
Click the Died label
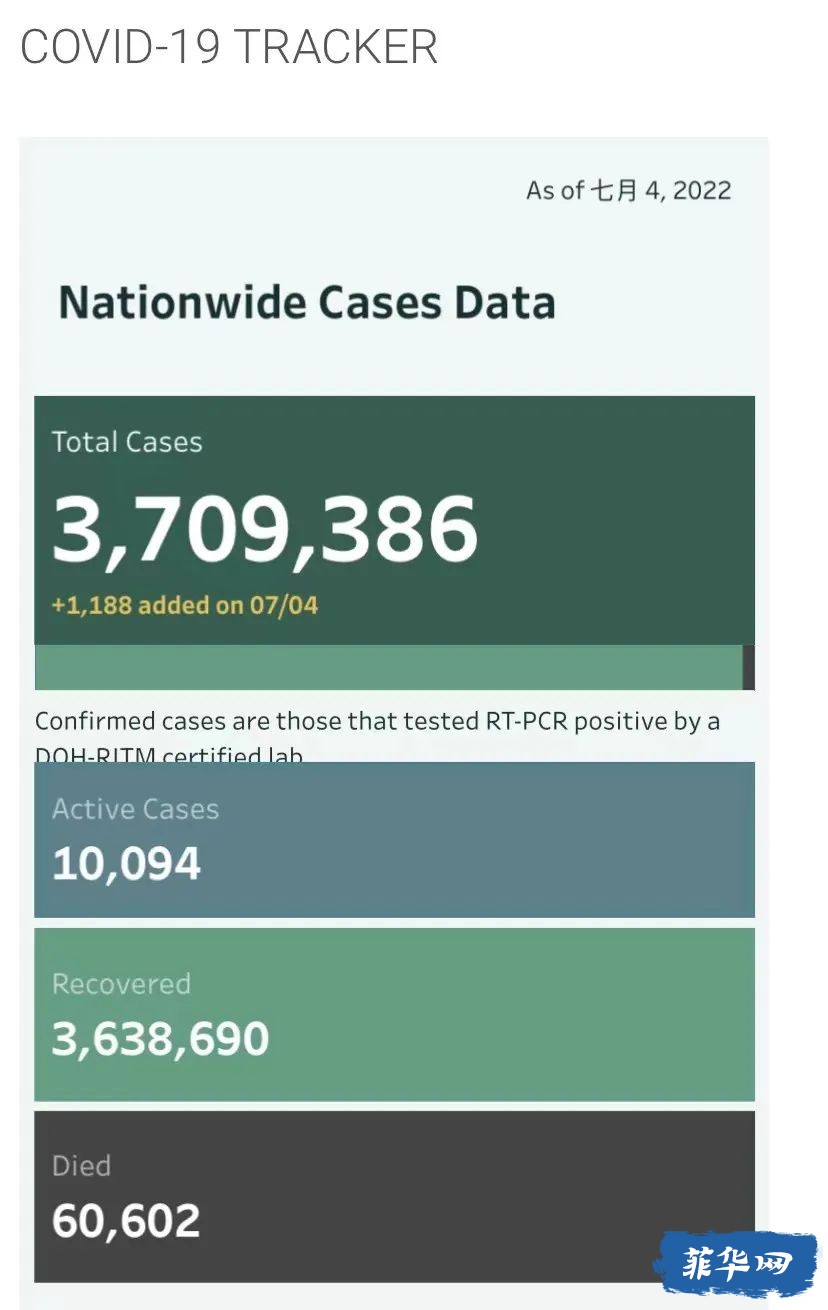point(81,1166)
